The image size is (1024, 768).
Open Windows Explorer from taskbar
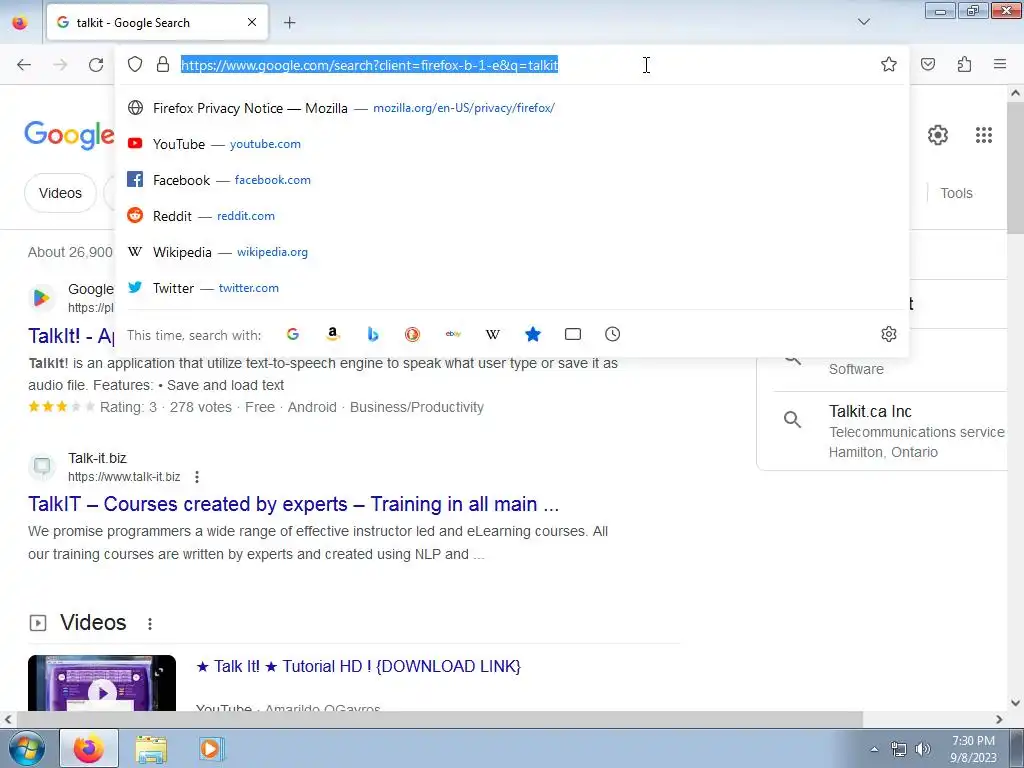pos(151,748)
